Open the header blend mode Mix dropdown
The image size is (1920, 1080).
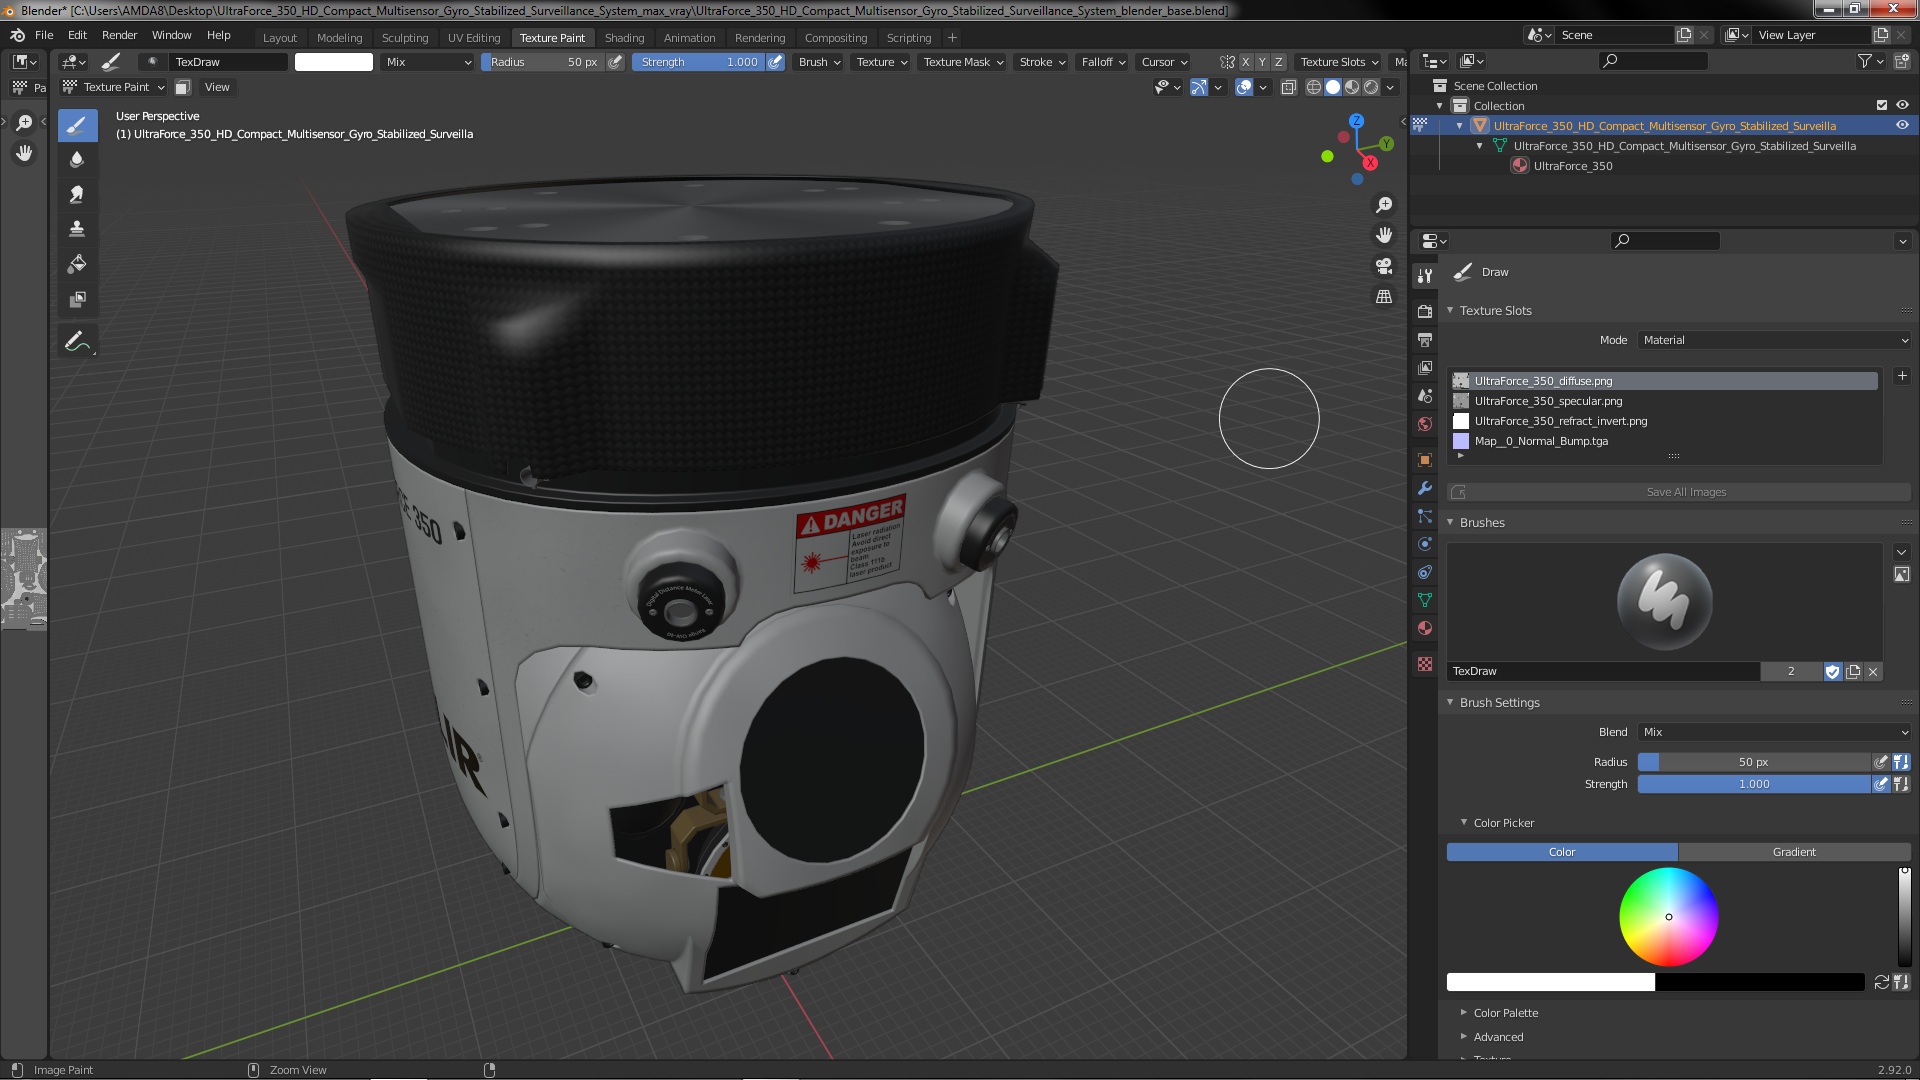pos(427,62)
